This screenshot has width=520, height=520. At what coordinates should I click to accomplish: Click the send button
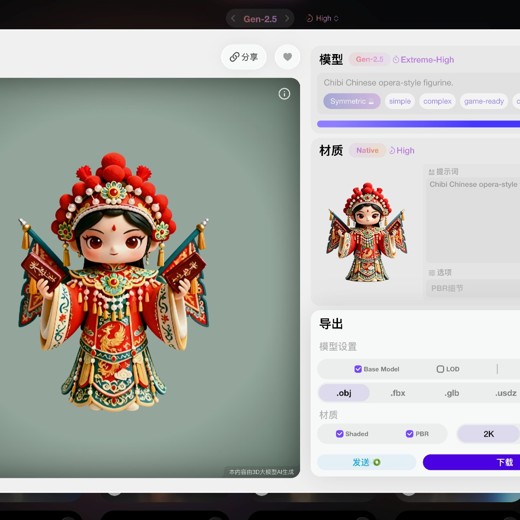coord(366,462)
